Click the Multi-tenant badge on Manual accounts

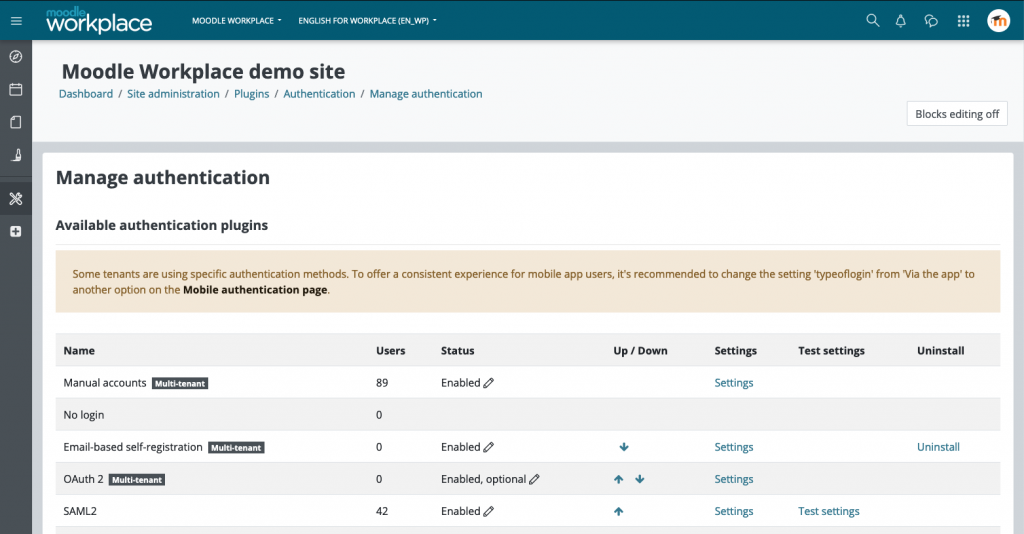tap(180, 384)
